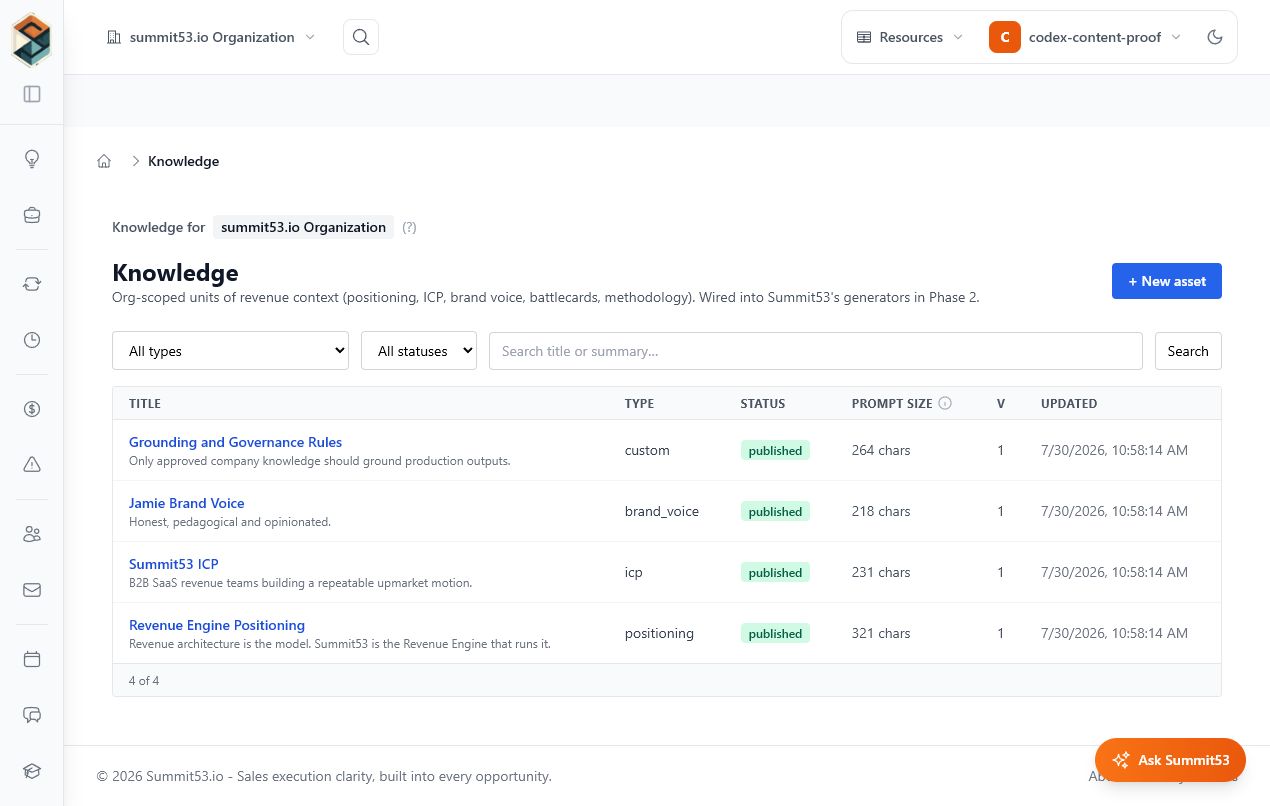Click the C avatar of codex-content-proof
This screenshot has width=1270, height=806.
click(x=1005, y=37)
